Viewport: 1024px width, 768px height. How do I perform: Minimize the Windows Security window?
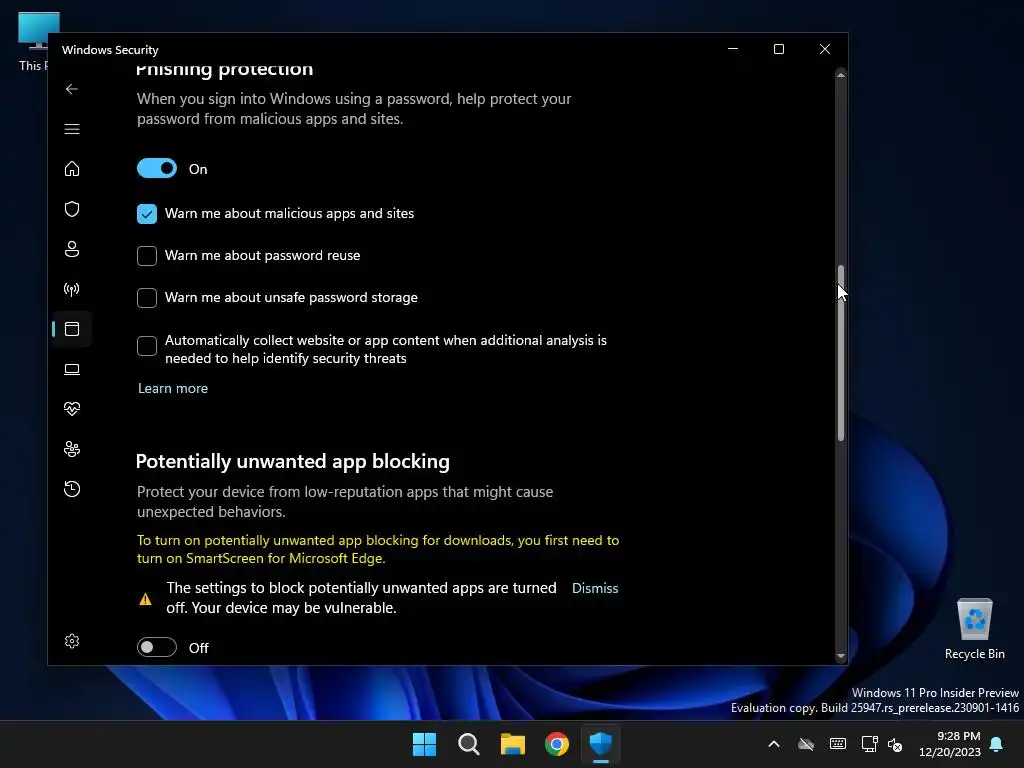pos(733,49)
